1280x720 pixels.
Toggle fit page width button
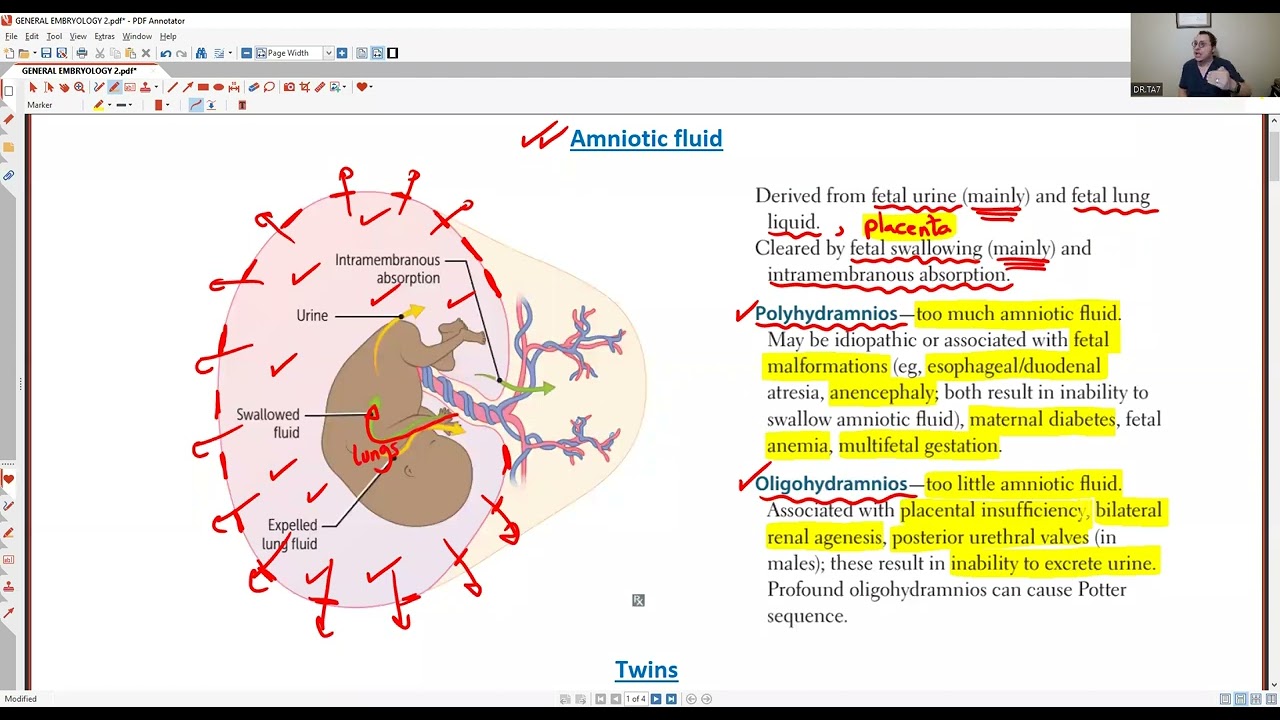pyautogui.click(x=378, y=53)
